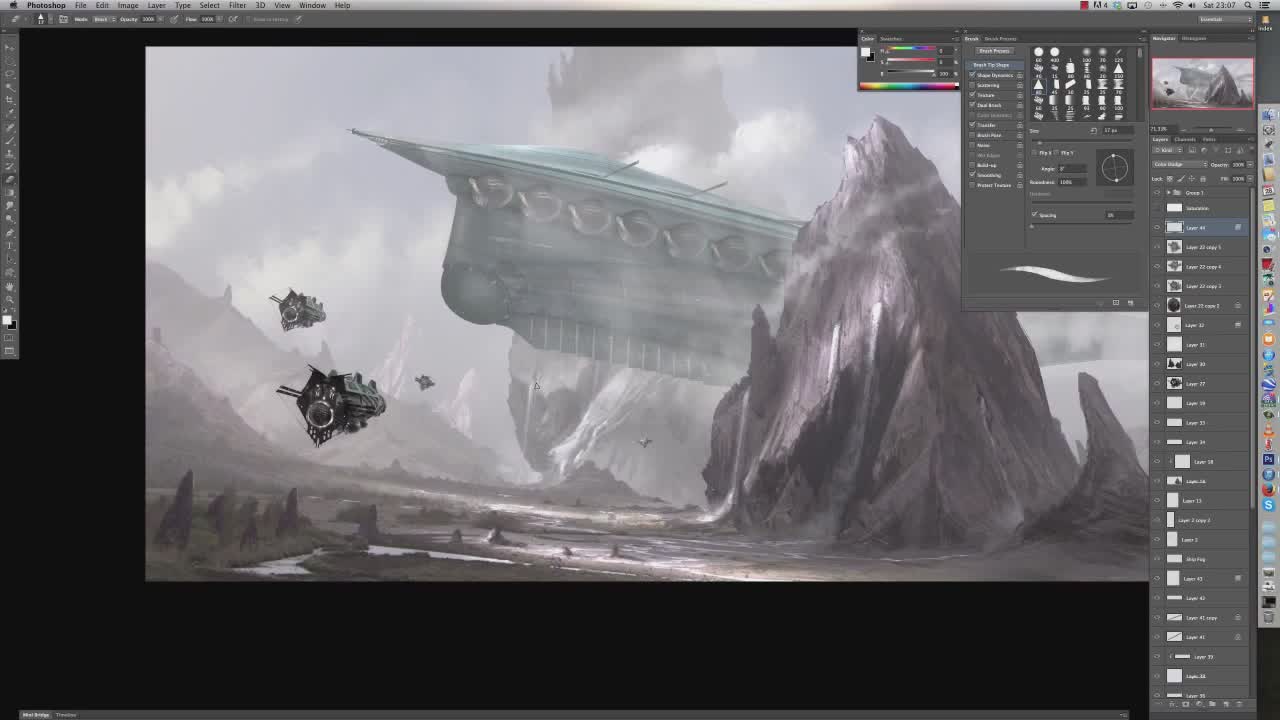Enable the Scattering brush option checkbox
Image resolution: width=1280 pixels, height=720 pixels.
[972, 85]
